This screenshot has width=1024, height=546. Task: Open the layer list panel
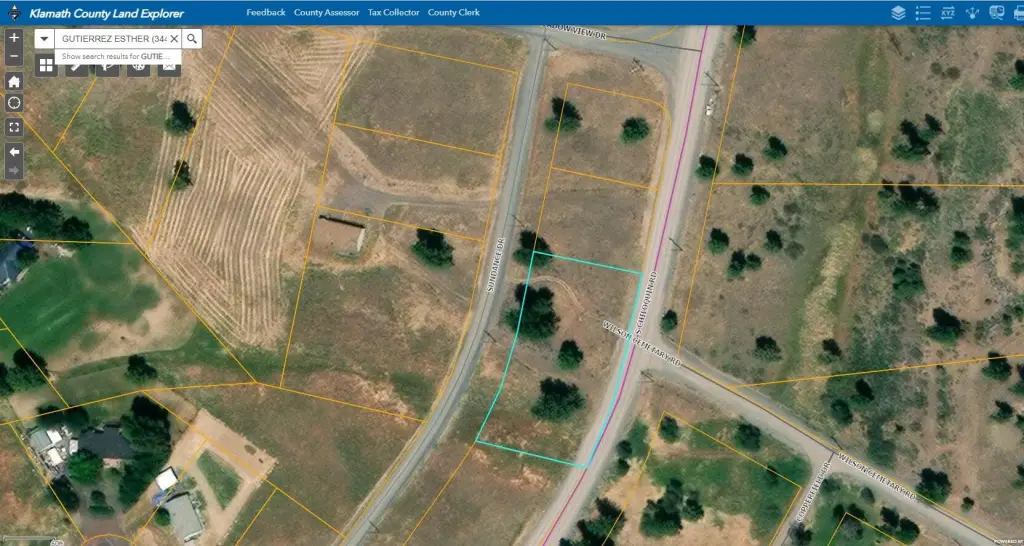tap(898, 13)
